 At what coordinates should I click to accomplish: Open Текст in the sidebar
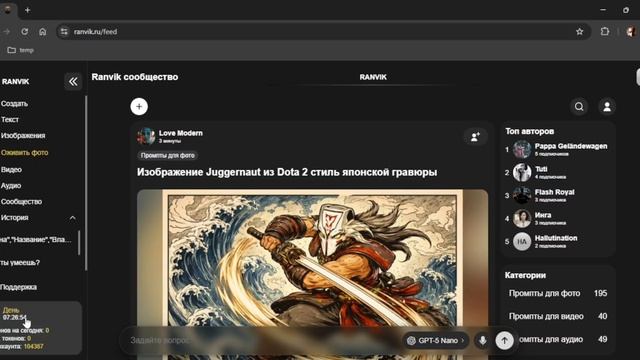pyautogui.click(x=10, y=120)
